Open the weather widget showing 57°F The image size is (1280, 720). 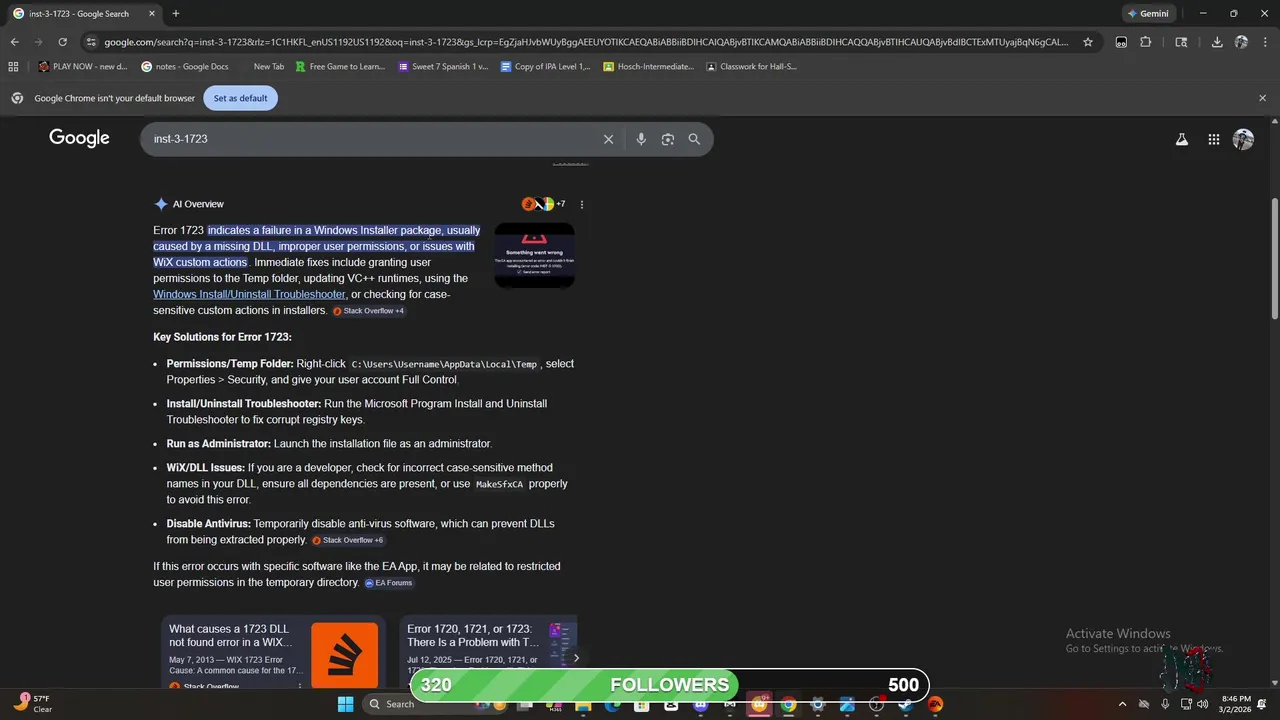(x=33, y=704)
